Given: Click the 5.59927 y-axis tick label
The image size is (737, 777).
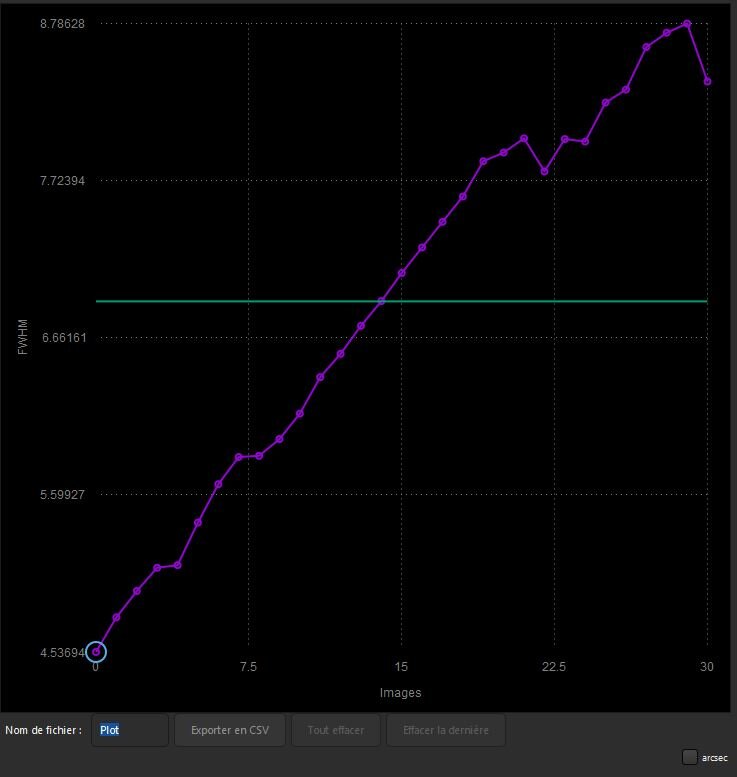Looking at the screenshot, I should 62,495.
